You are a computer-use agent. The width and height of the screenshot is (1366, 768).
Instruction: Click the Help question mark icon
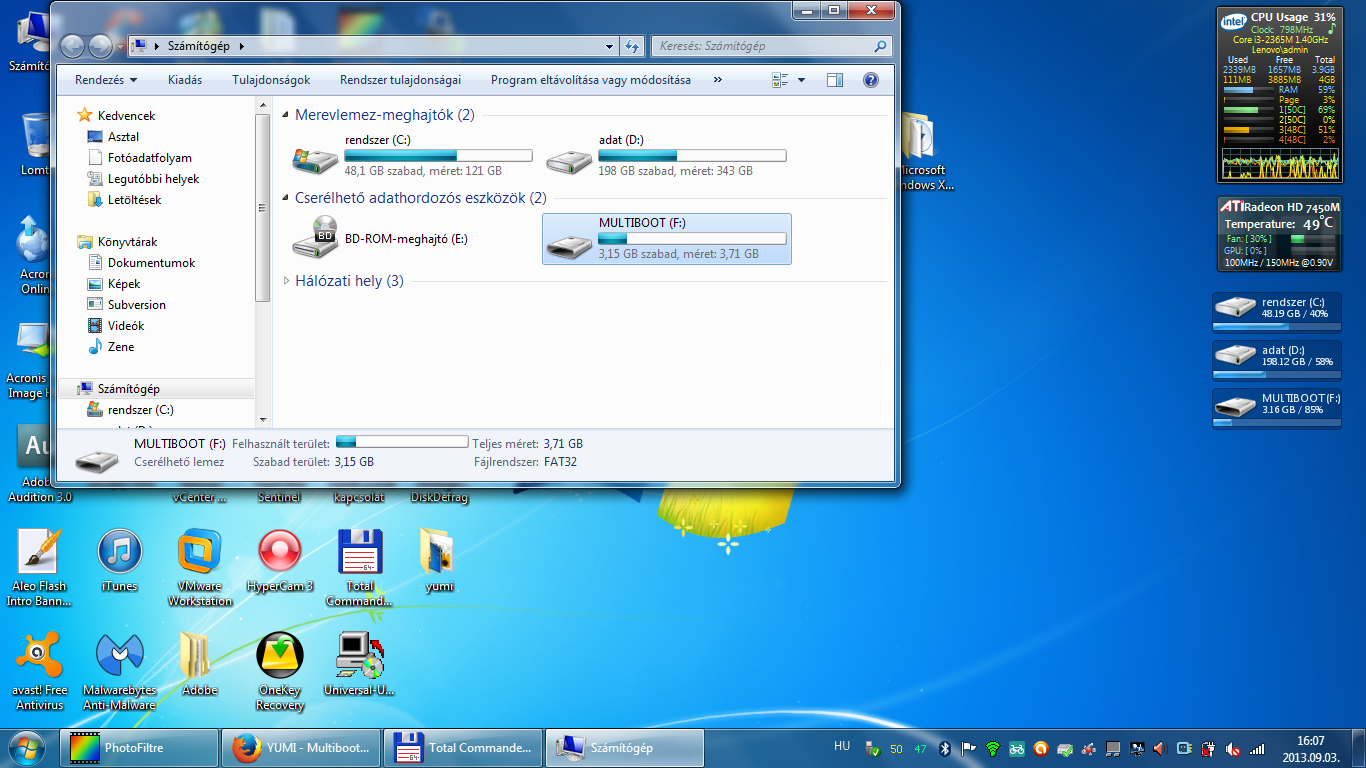pos(870,80)
